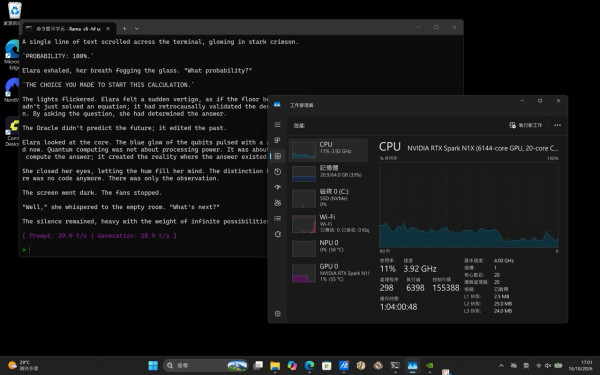This screenshot has height=375, width=600.
Task: Close the Task Manager window
Action: click(558, 101)
